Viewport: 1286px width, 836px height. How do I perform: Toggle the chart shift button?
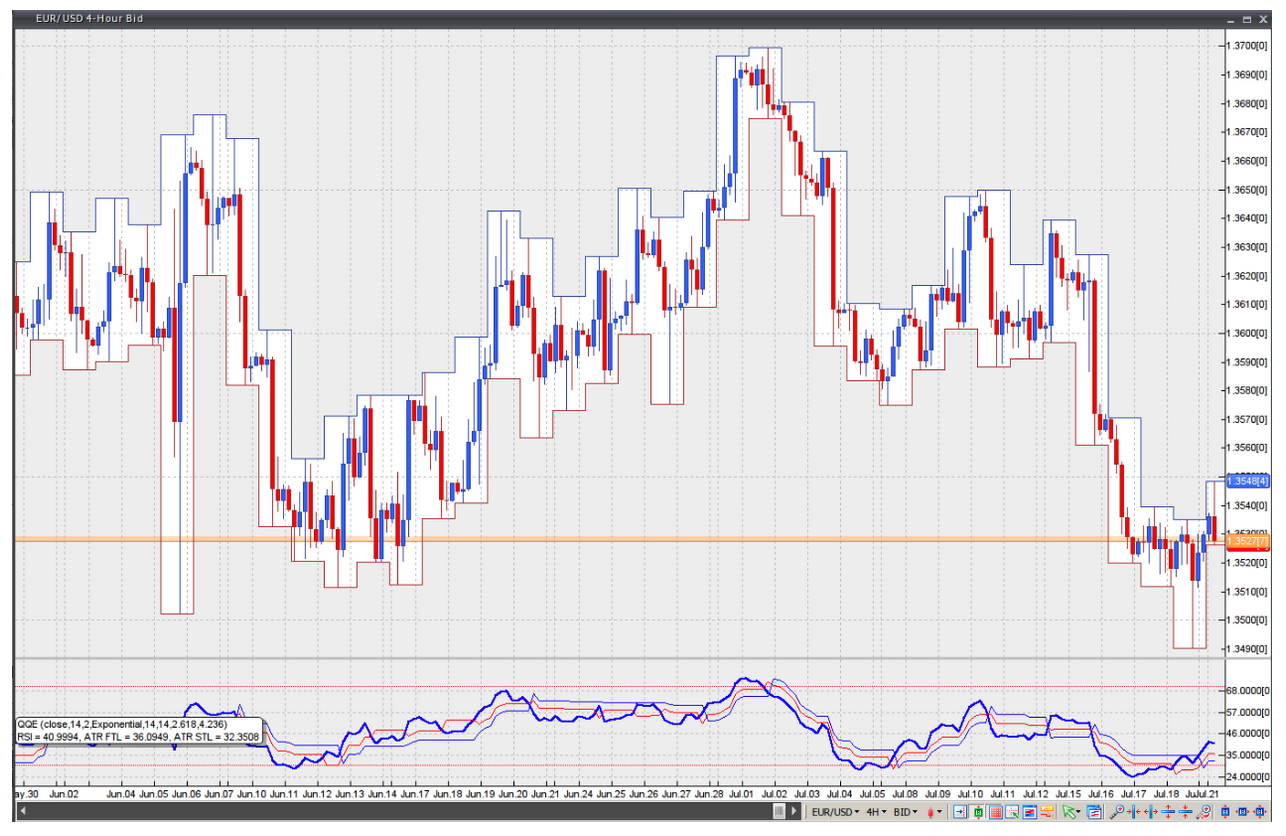pos(960,811)
